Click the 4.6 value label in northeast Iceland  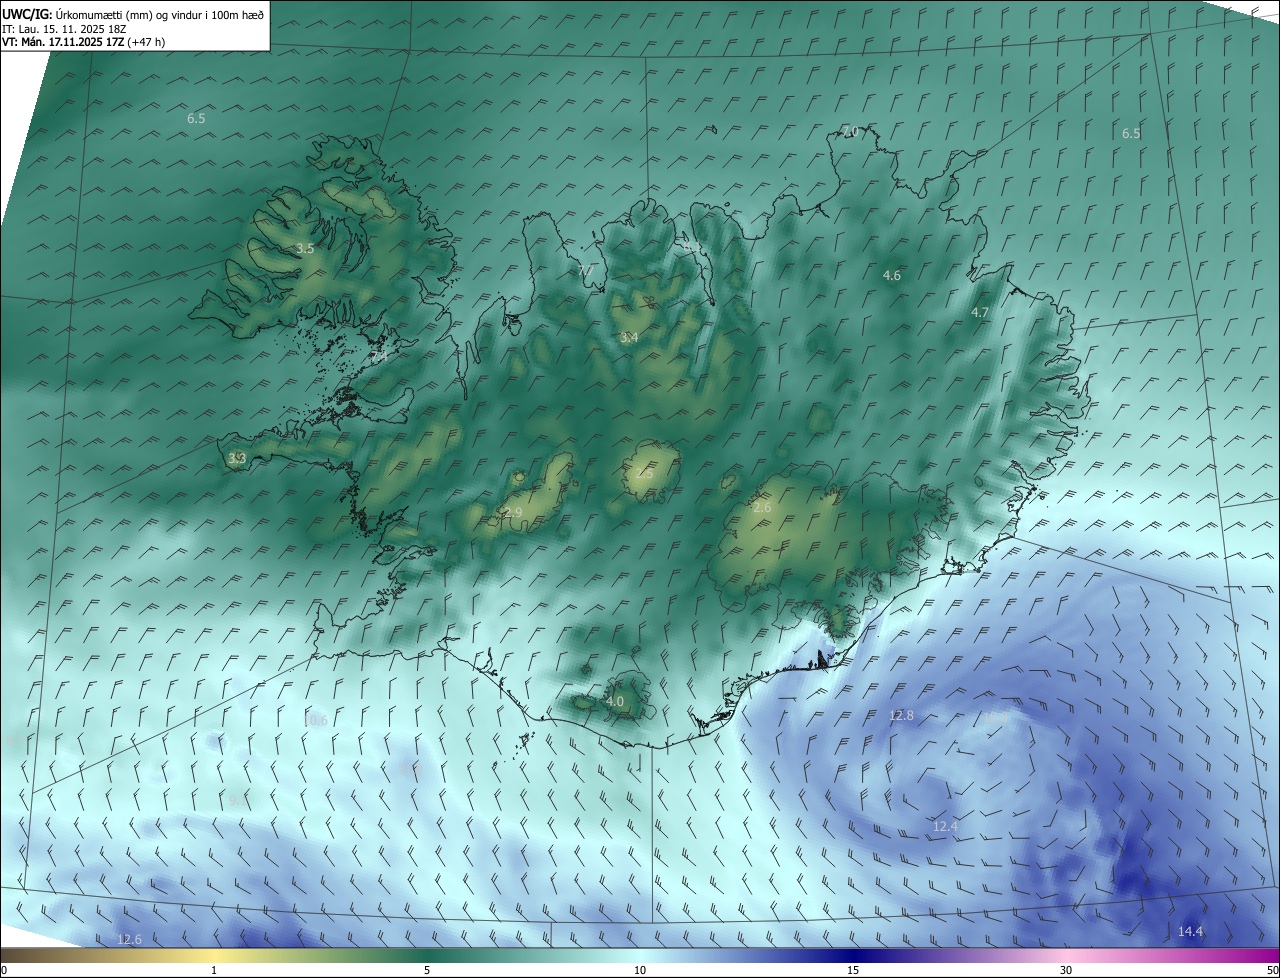(892, 275)
